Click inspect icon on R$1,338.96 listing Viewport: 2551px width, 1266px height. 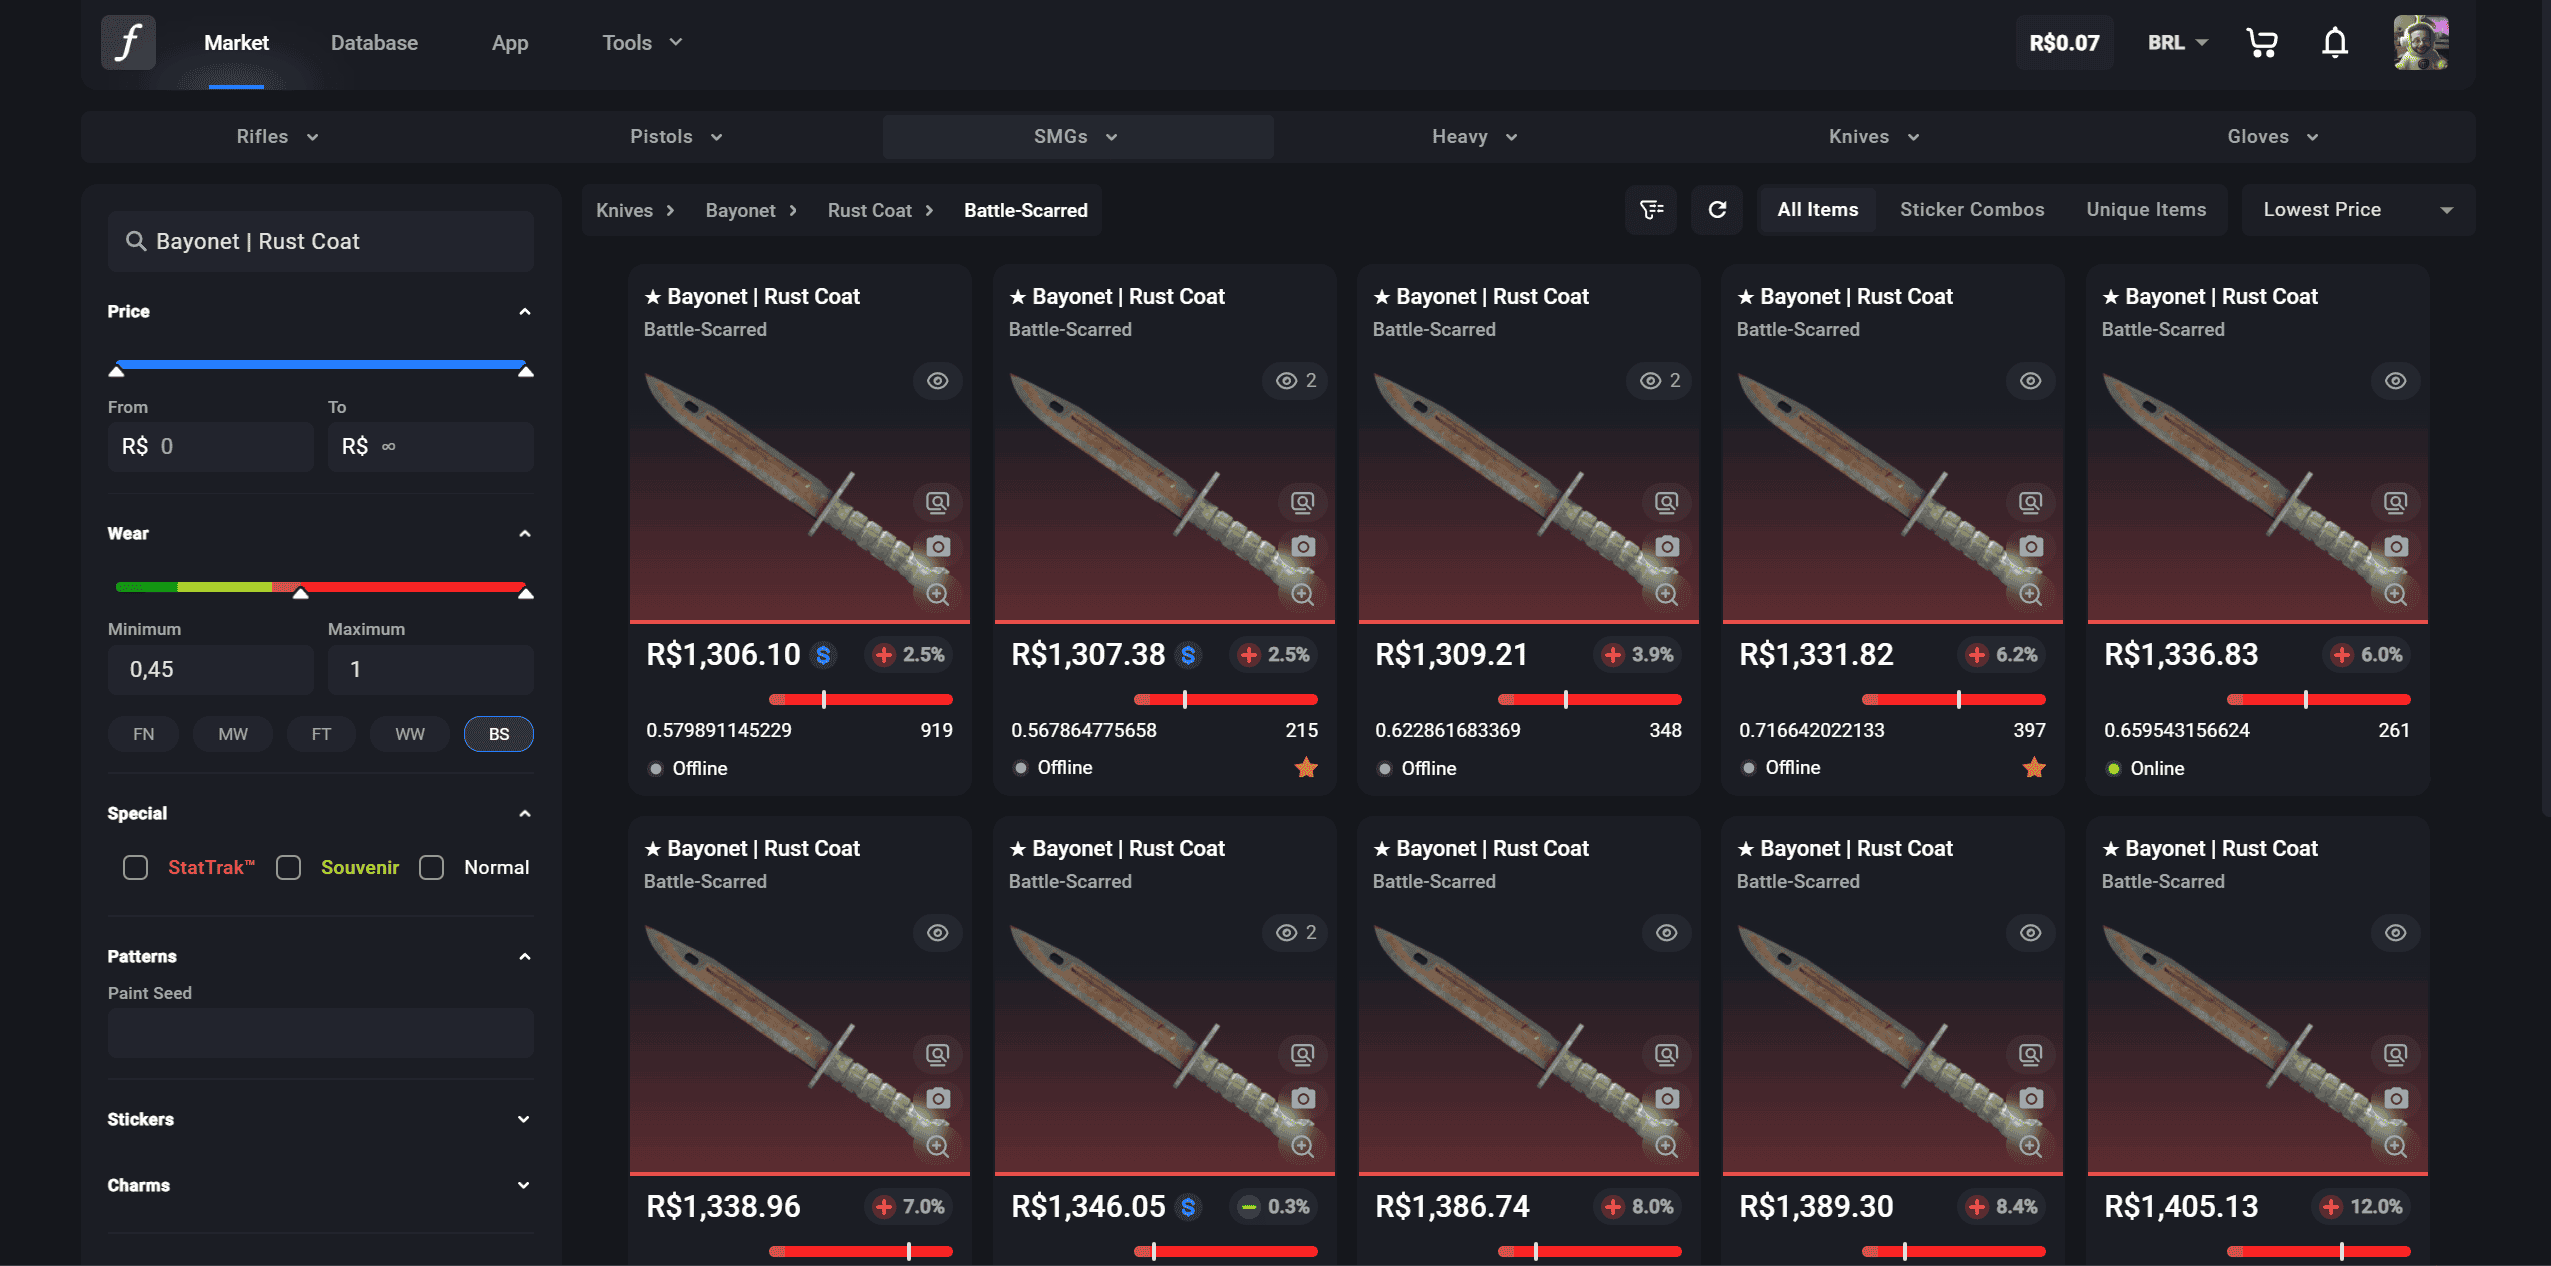937,1054
